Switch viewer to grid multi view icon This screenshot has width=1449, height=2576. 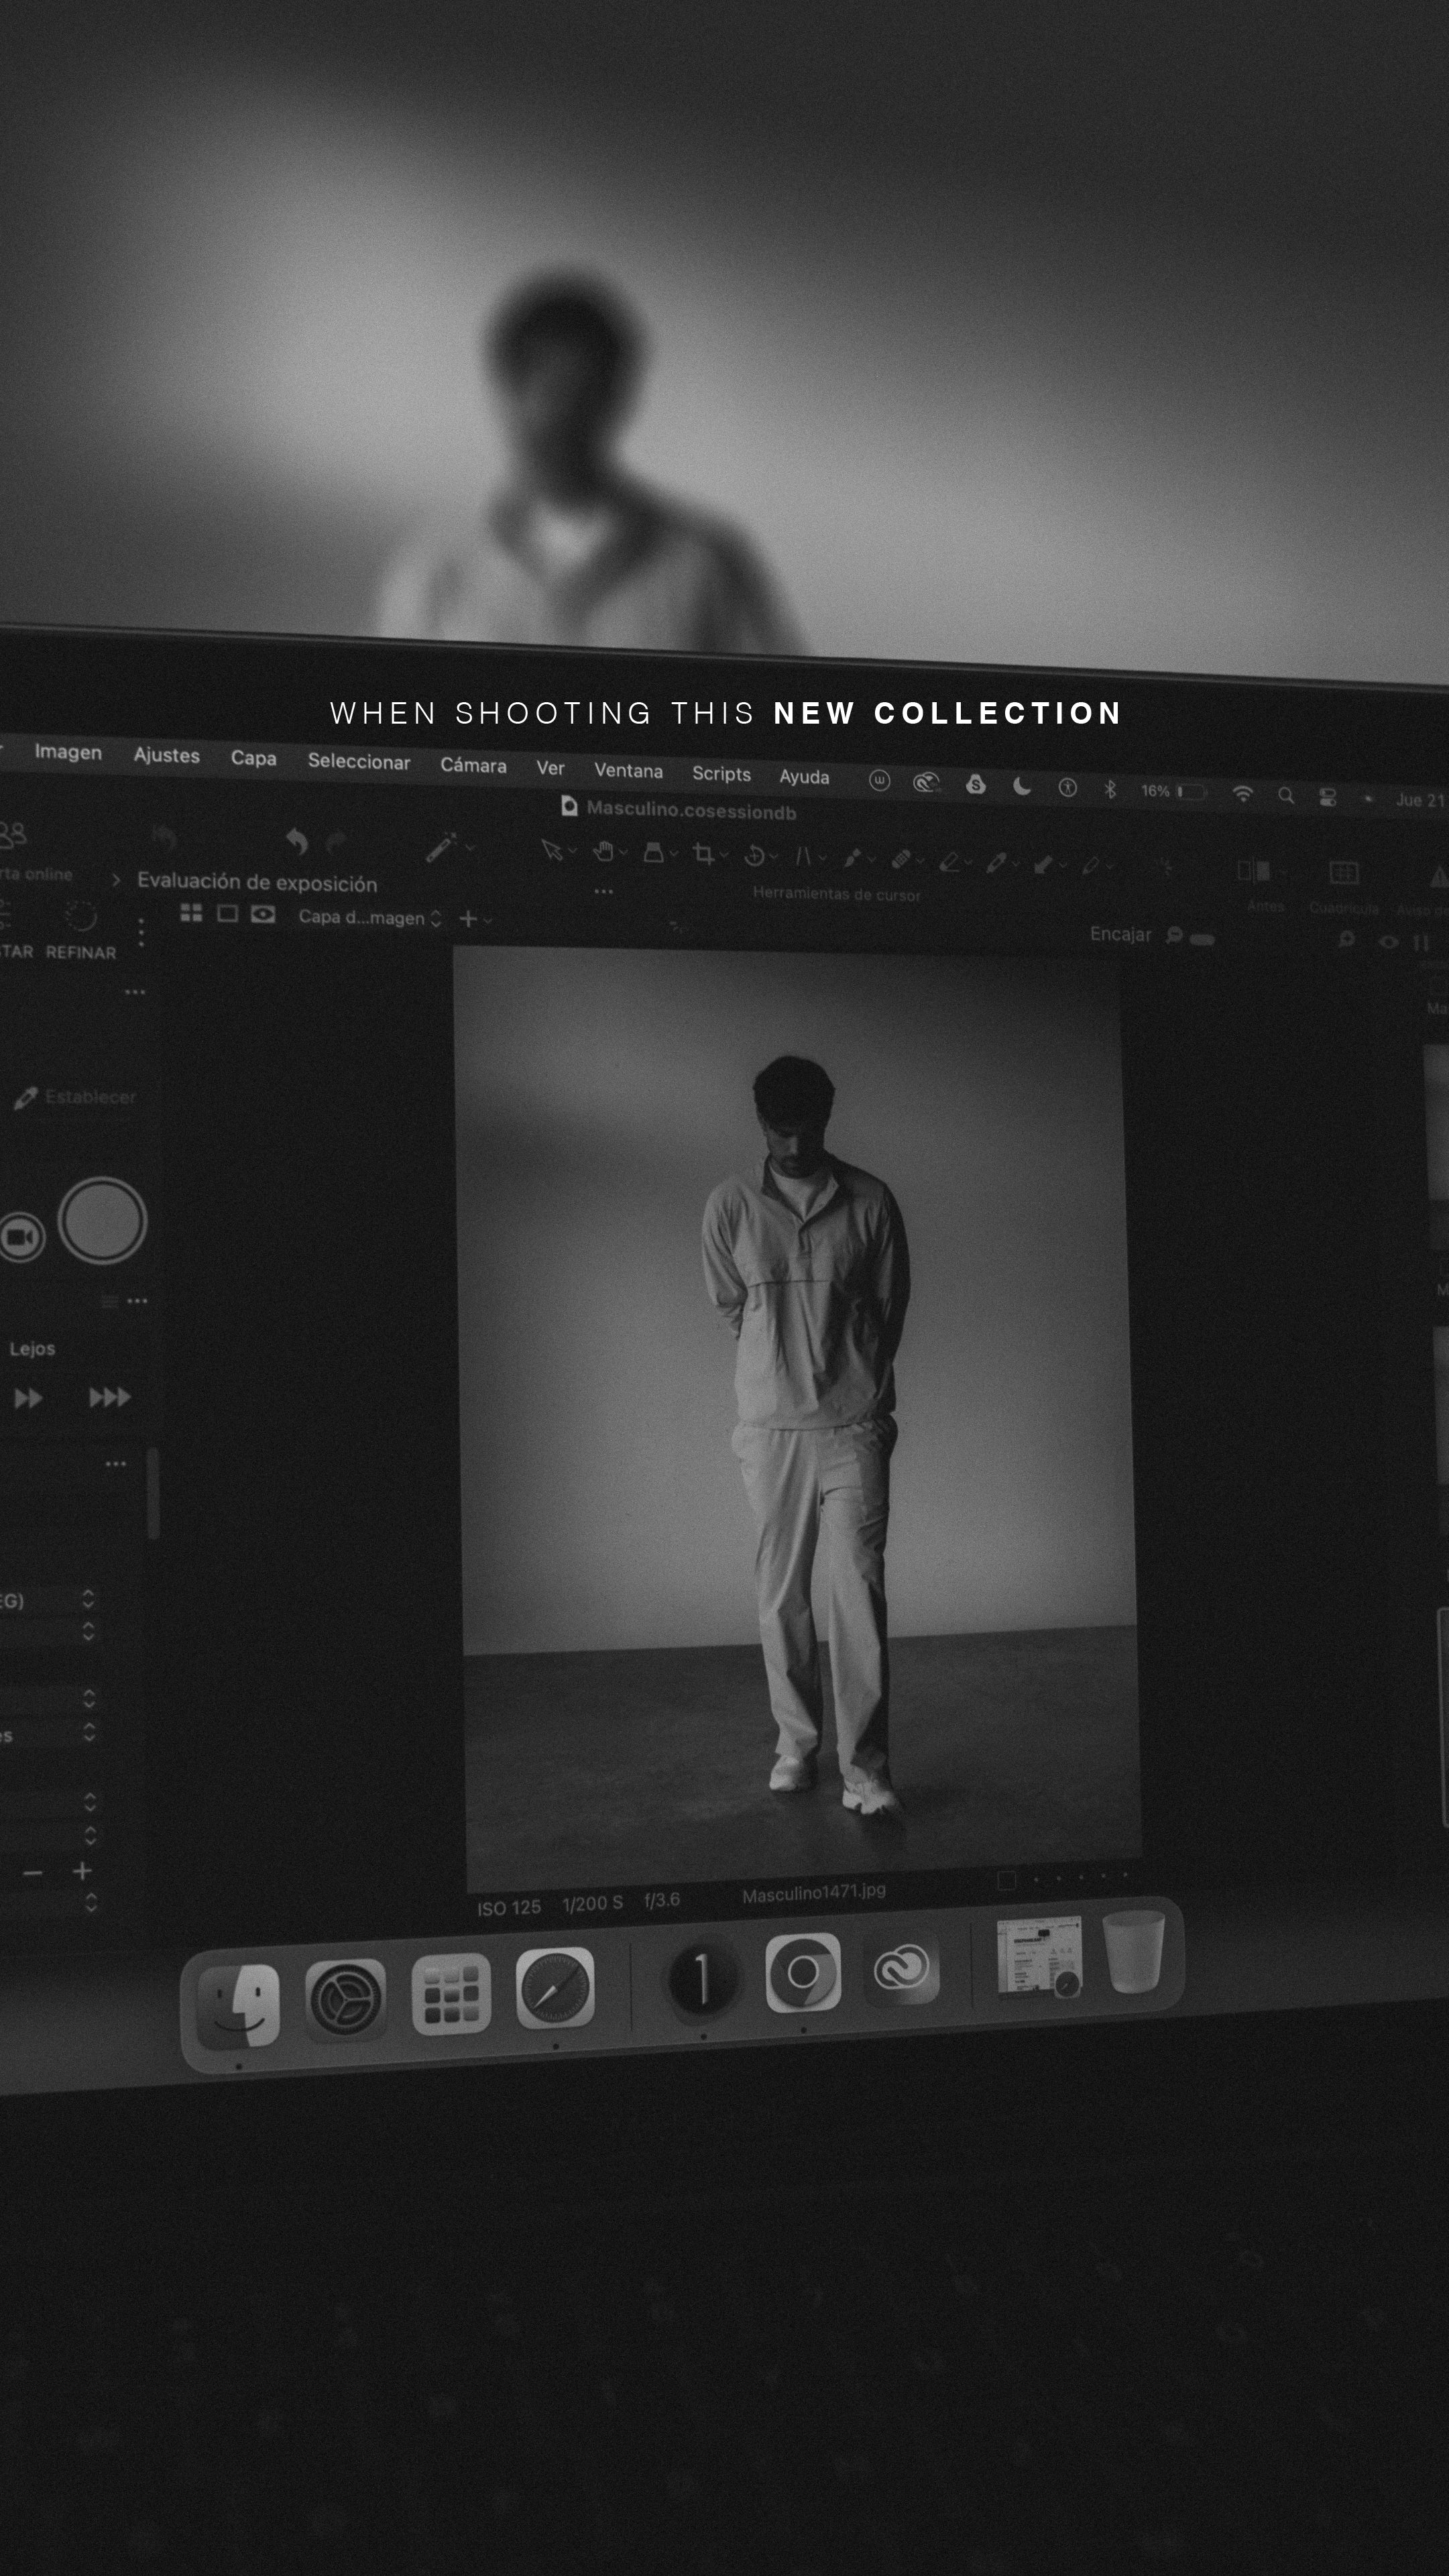click(x=191, y=912)
